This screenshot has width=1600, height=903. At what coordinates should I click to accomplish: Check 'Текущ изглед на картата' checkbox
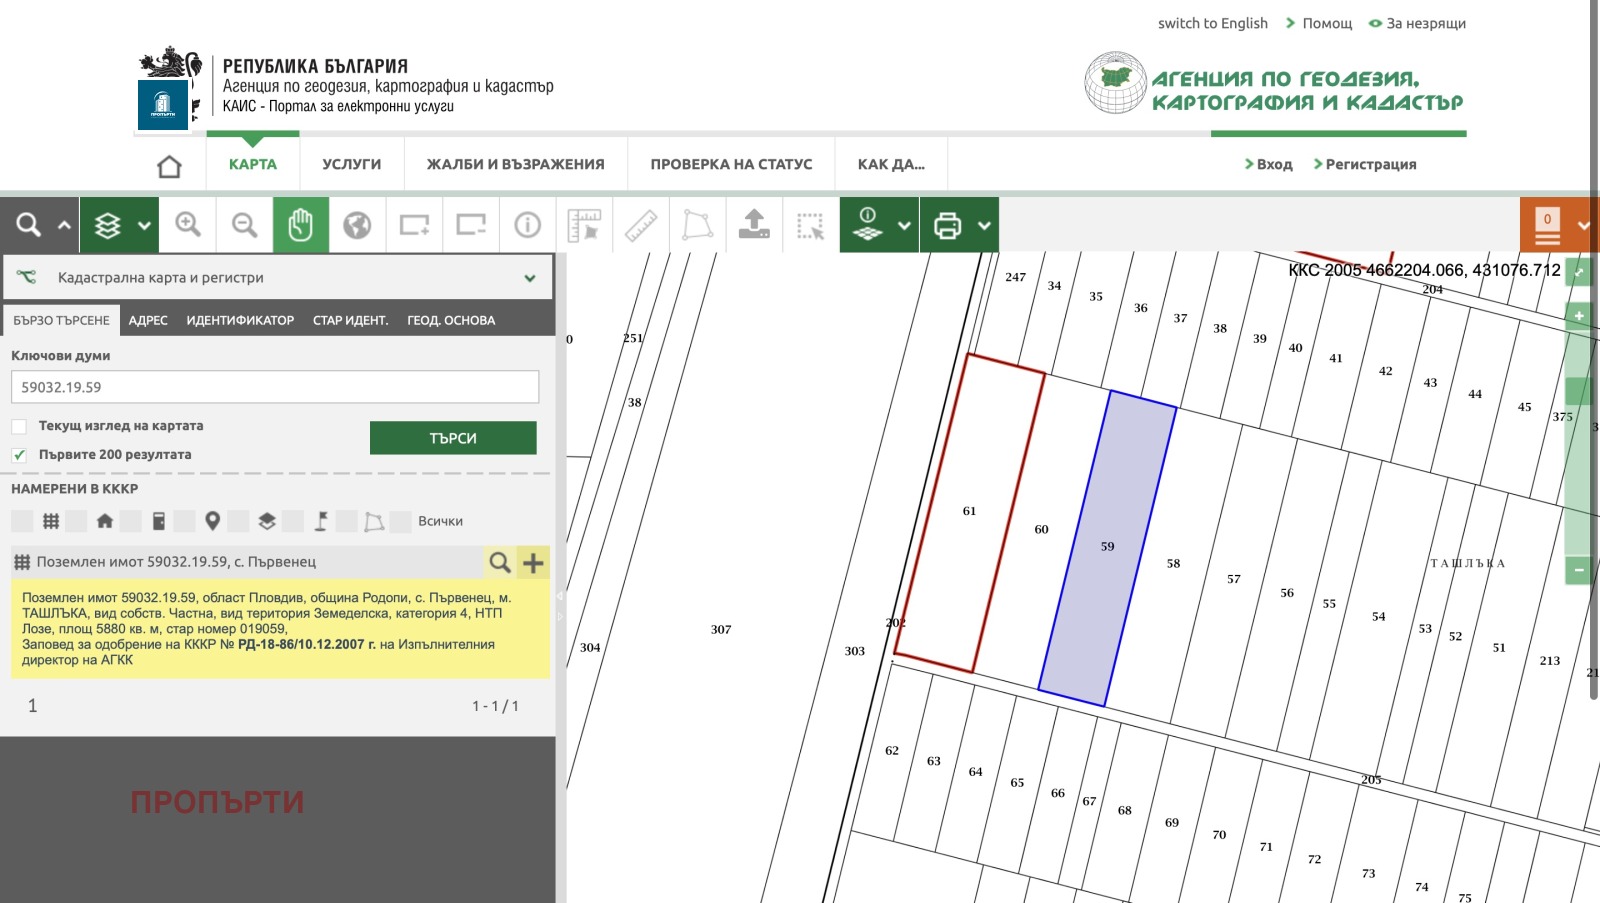pos(19,426)
